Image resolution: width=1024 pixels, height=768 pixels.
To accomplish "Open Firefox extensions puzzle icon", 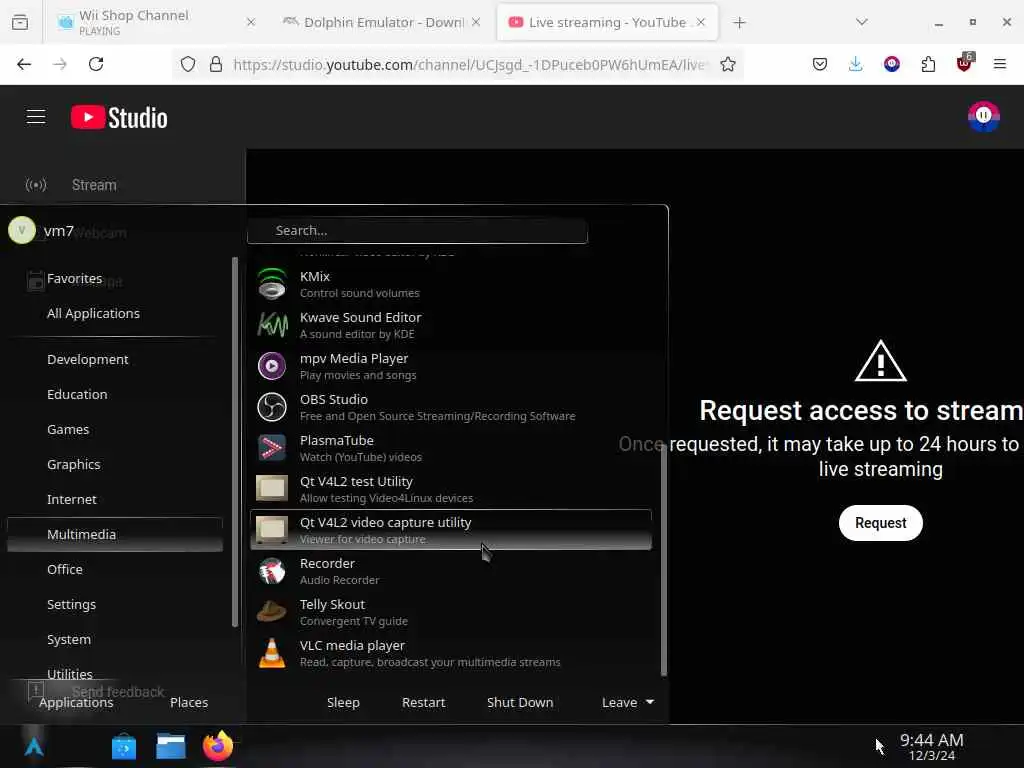I will [x=928, y=64].
